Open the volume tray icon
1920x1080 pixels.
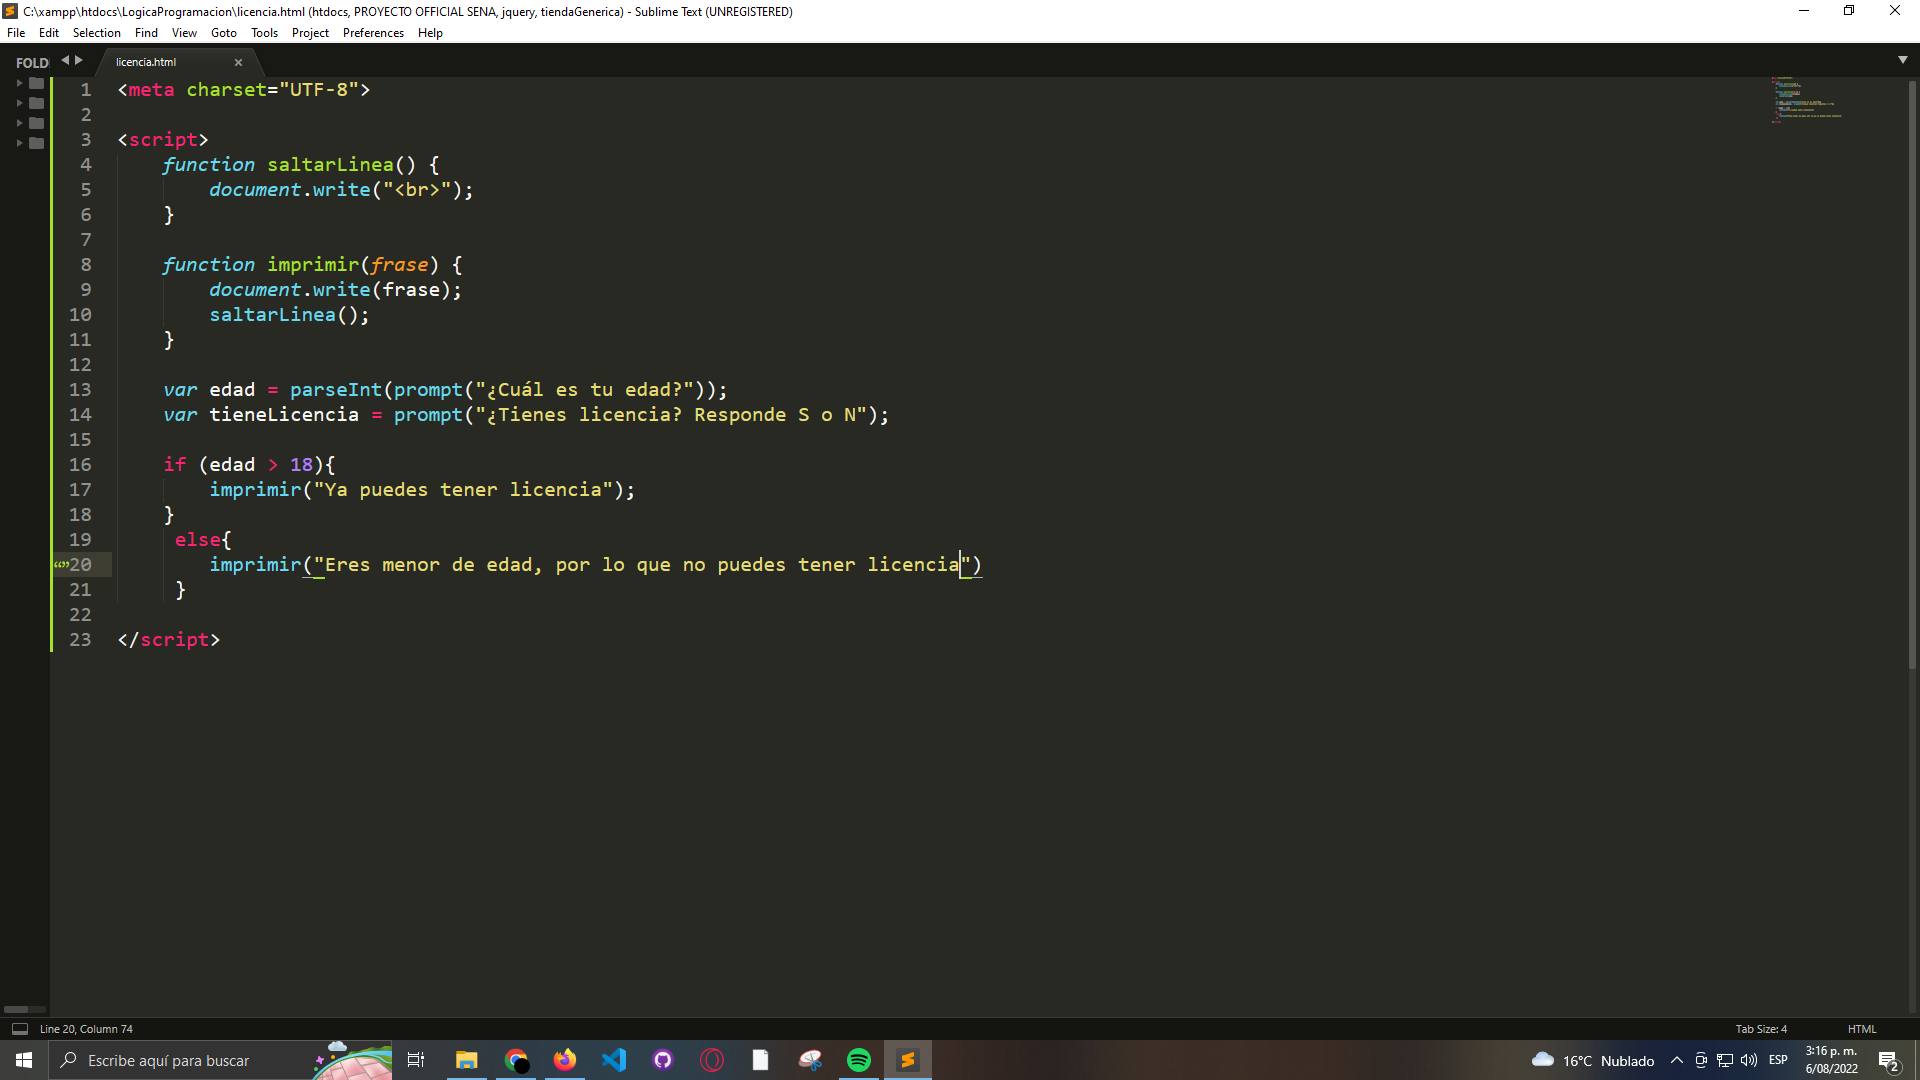(1749, 1060)
